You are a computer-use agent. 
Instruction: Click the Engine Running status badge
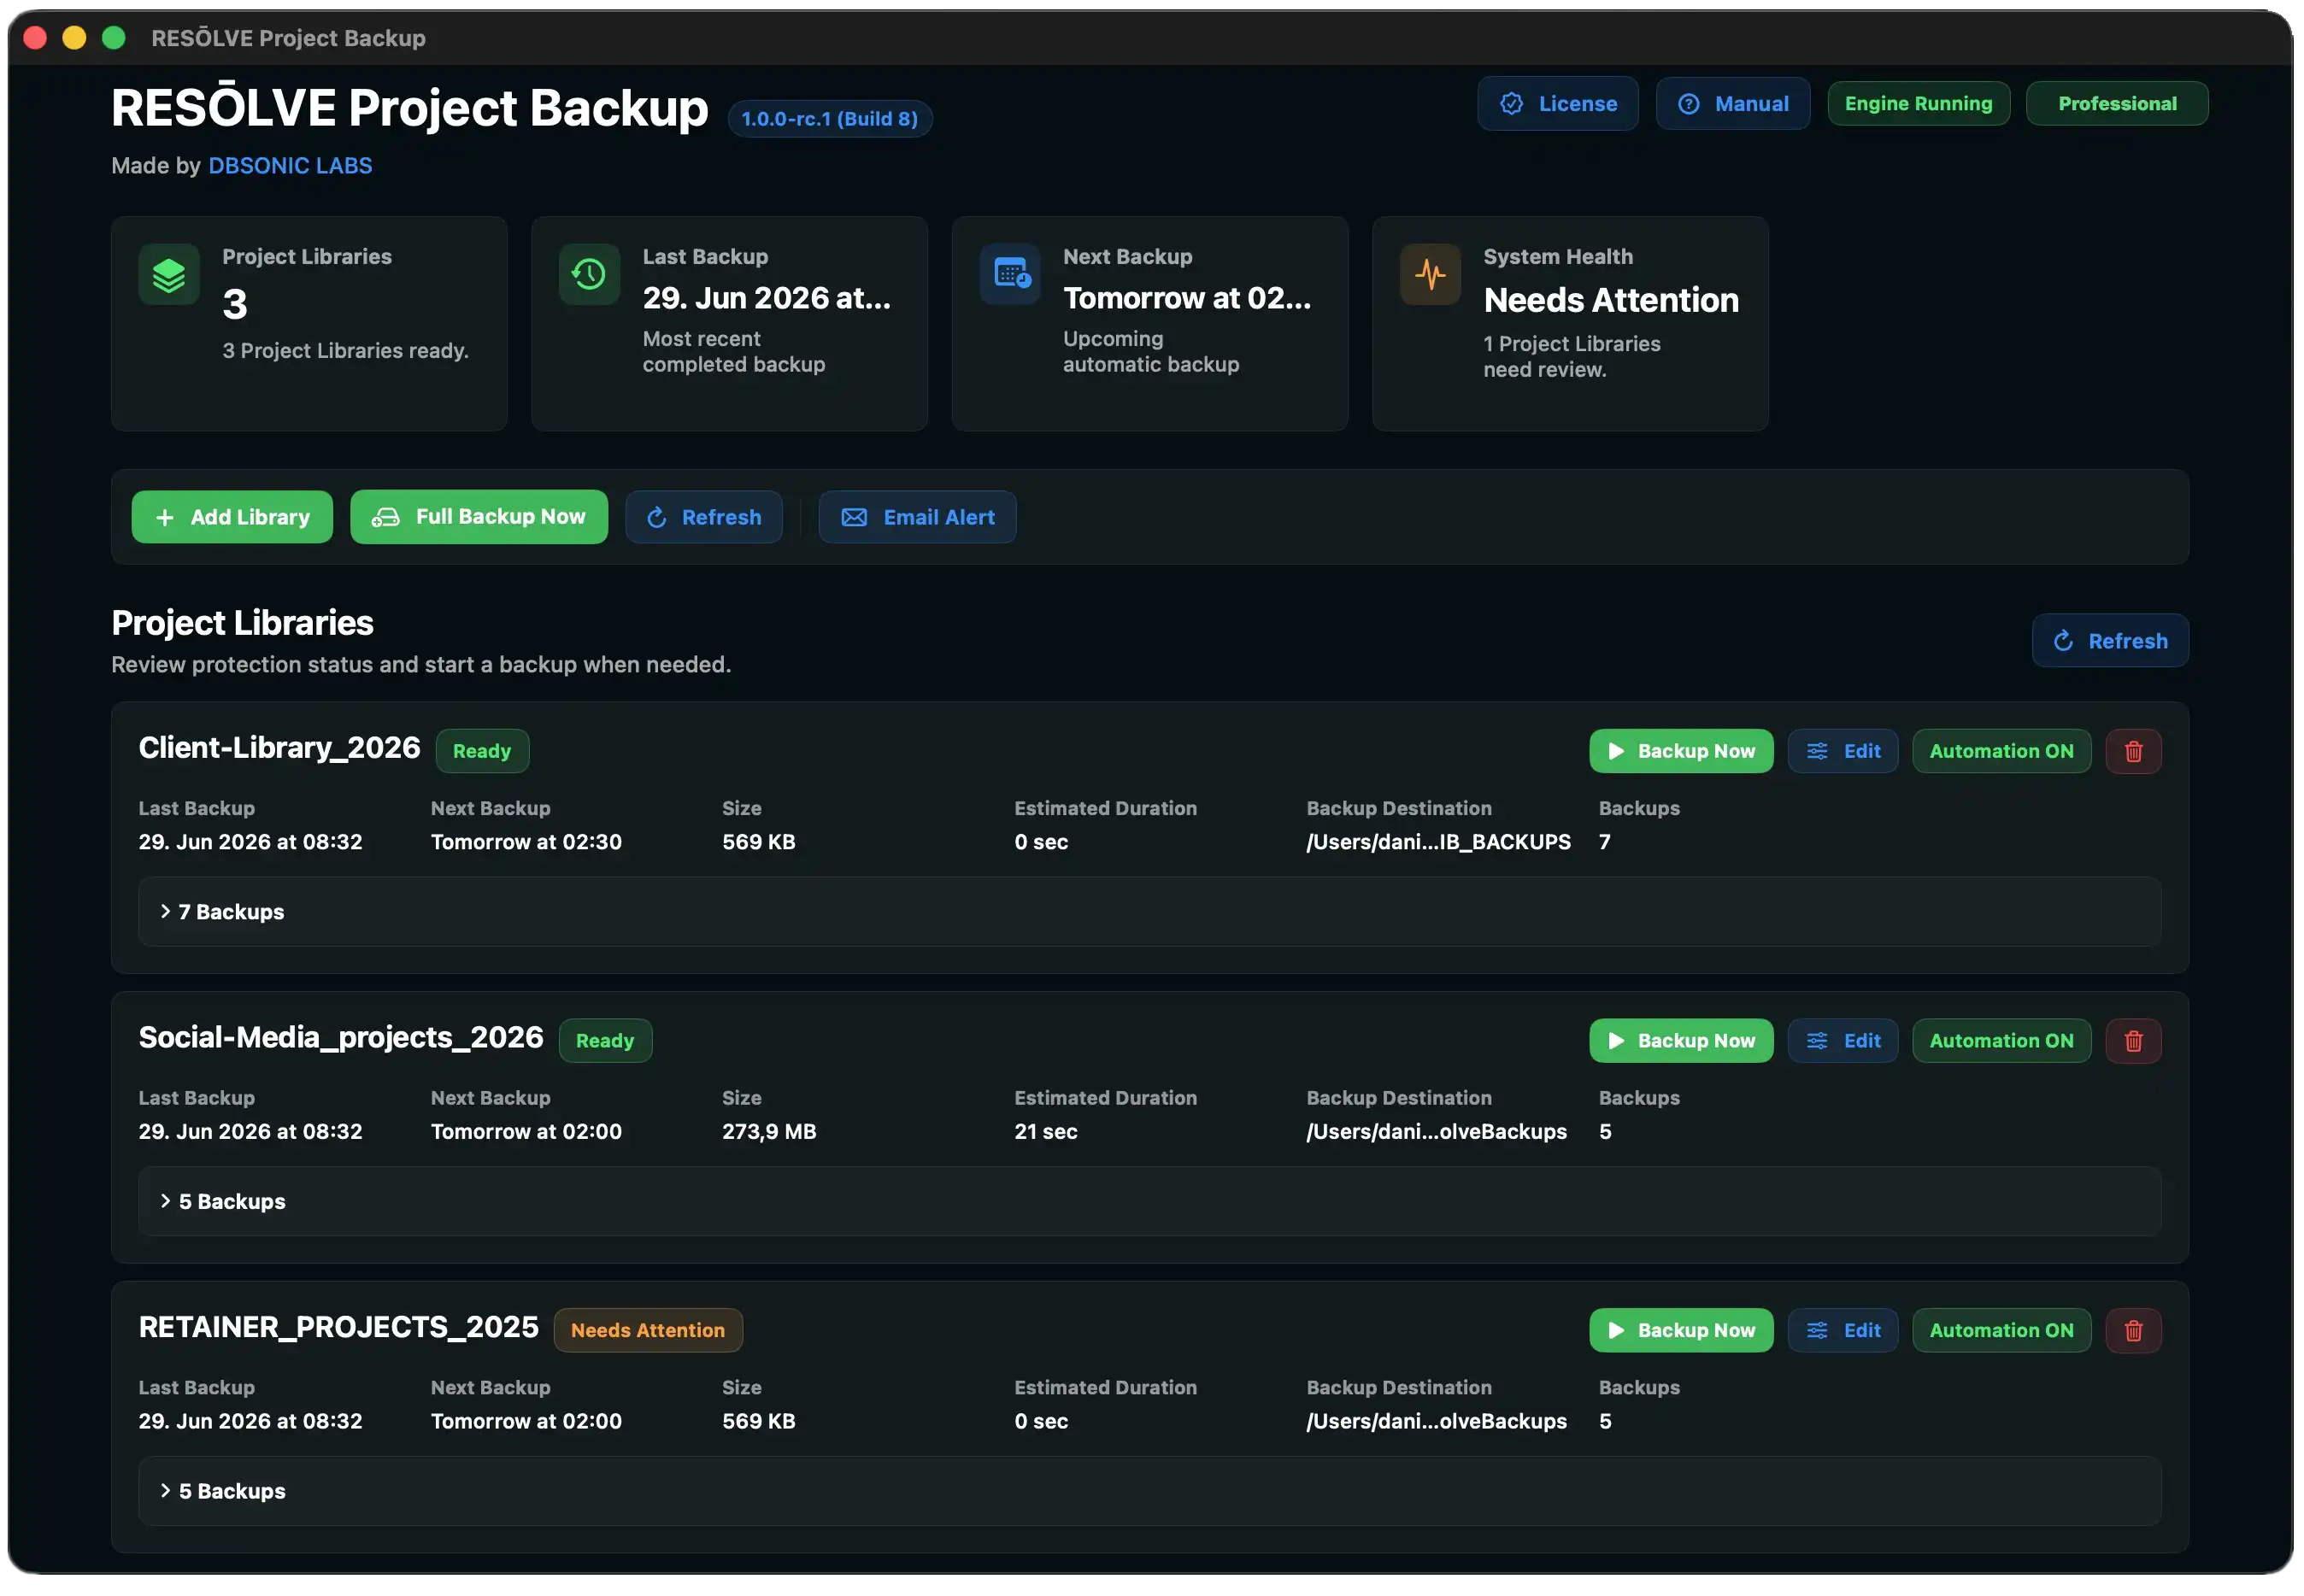point(1918,104)
